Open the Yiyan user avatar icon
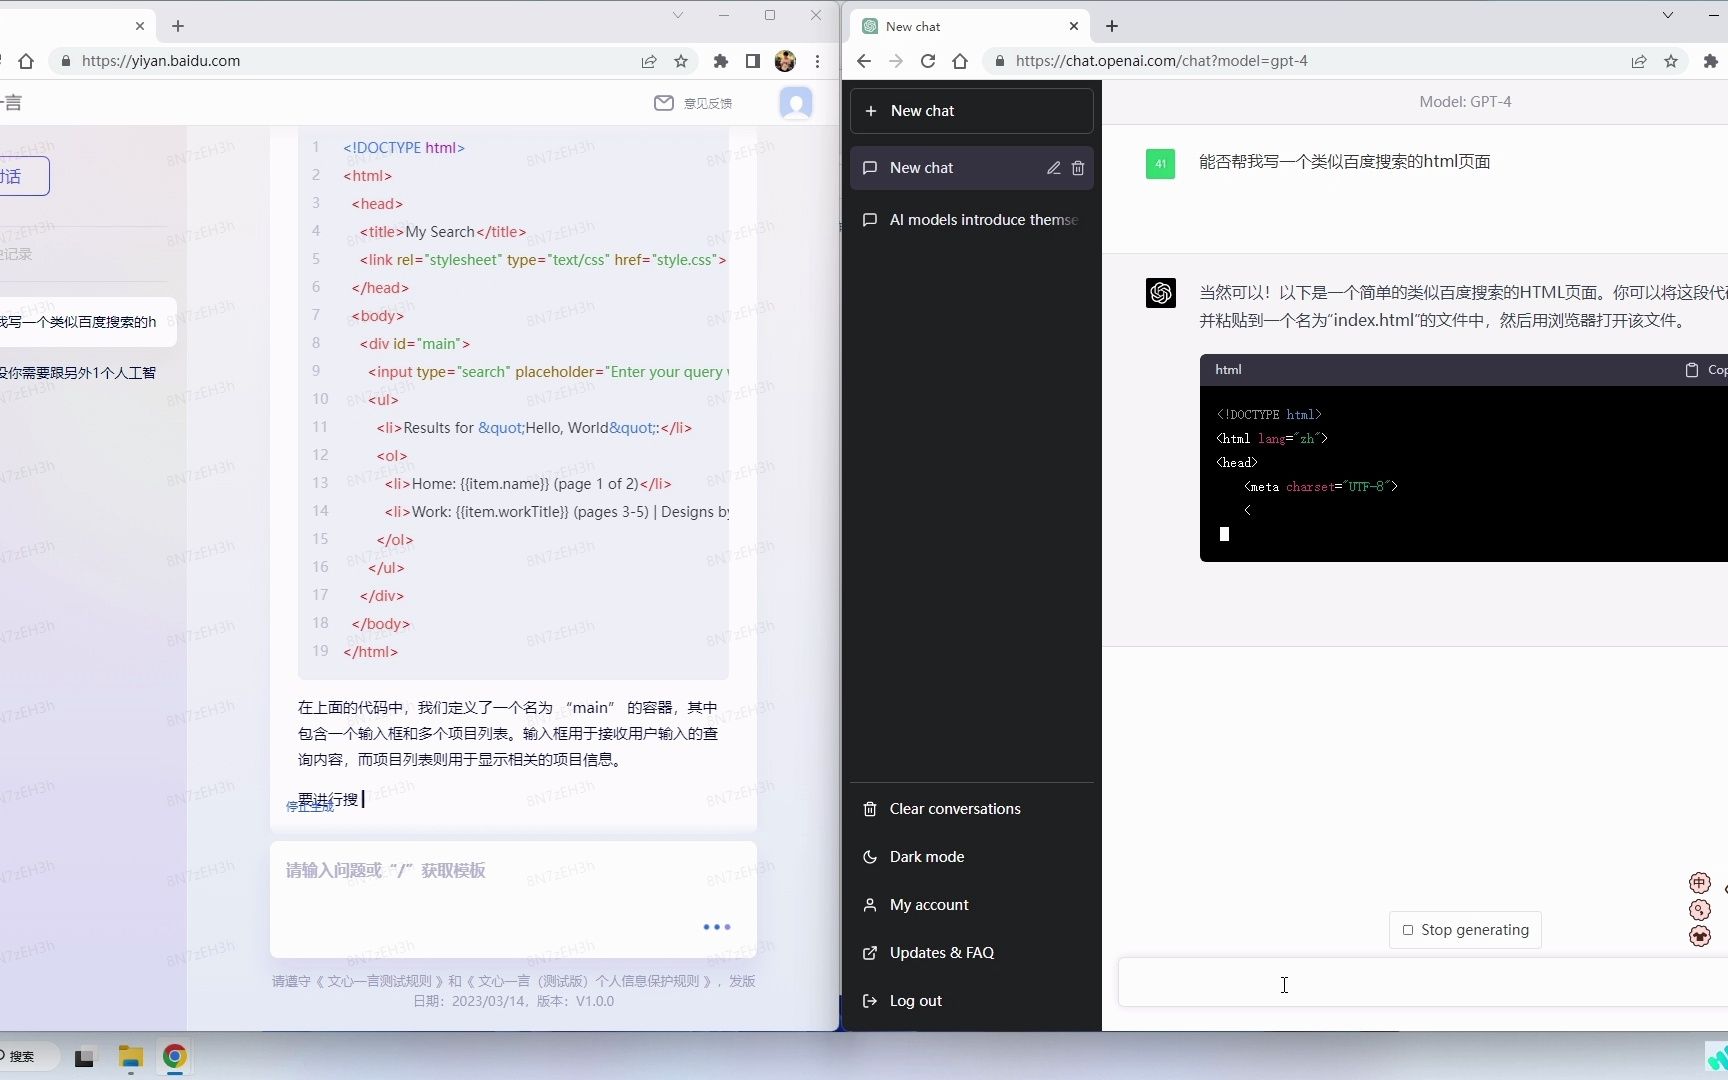The width and height of the screenshot is (1728, 1080). pyautogui.click(x=796, y=103)
